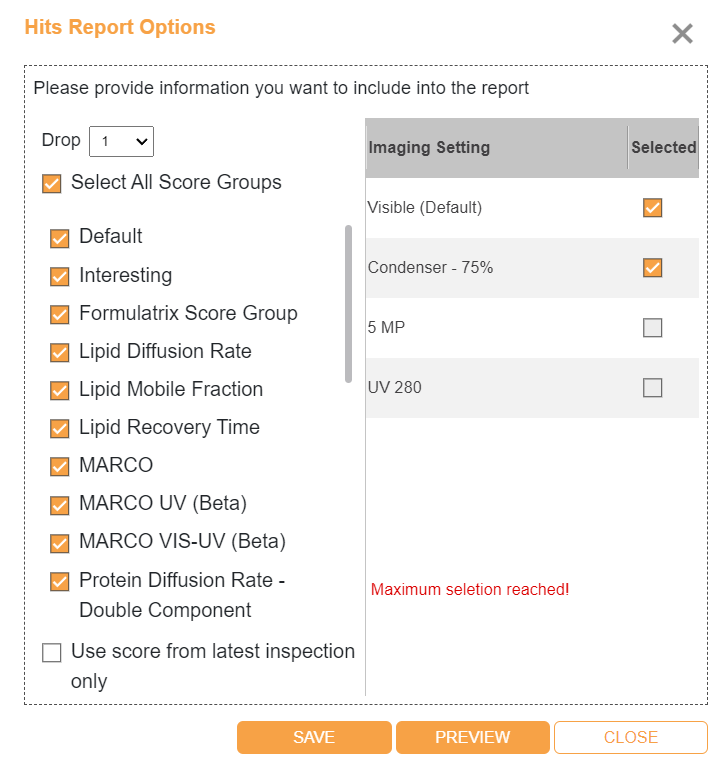Click the SAVE button

tap(314, 737)
